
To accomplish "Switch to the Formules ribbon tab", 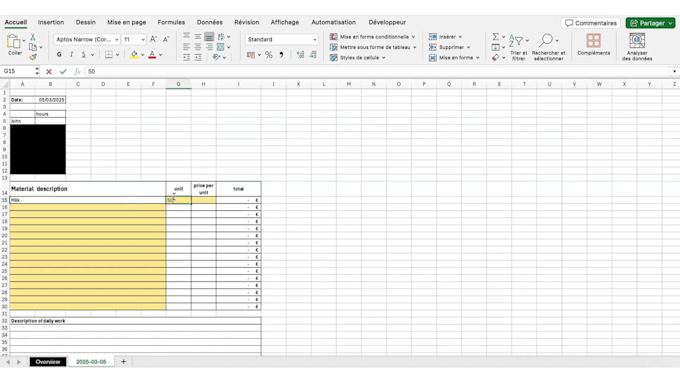I will [171, 22].
